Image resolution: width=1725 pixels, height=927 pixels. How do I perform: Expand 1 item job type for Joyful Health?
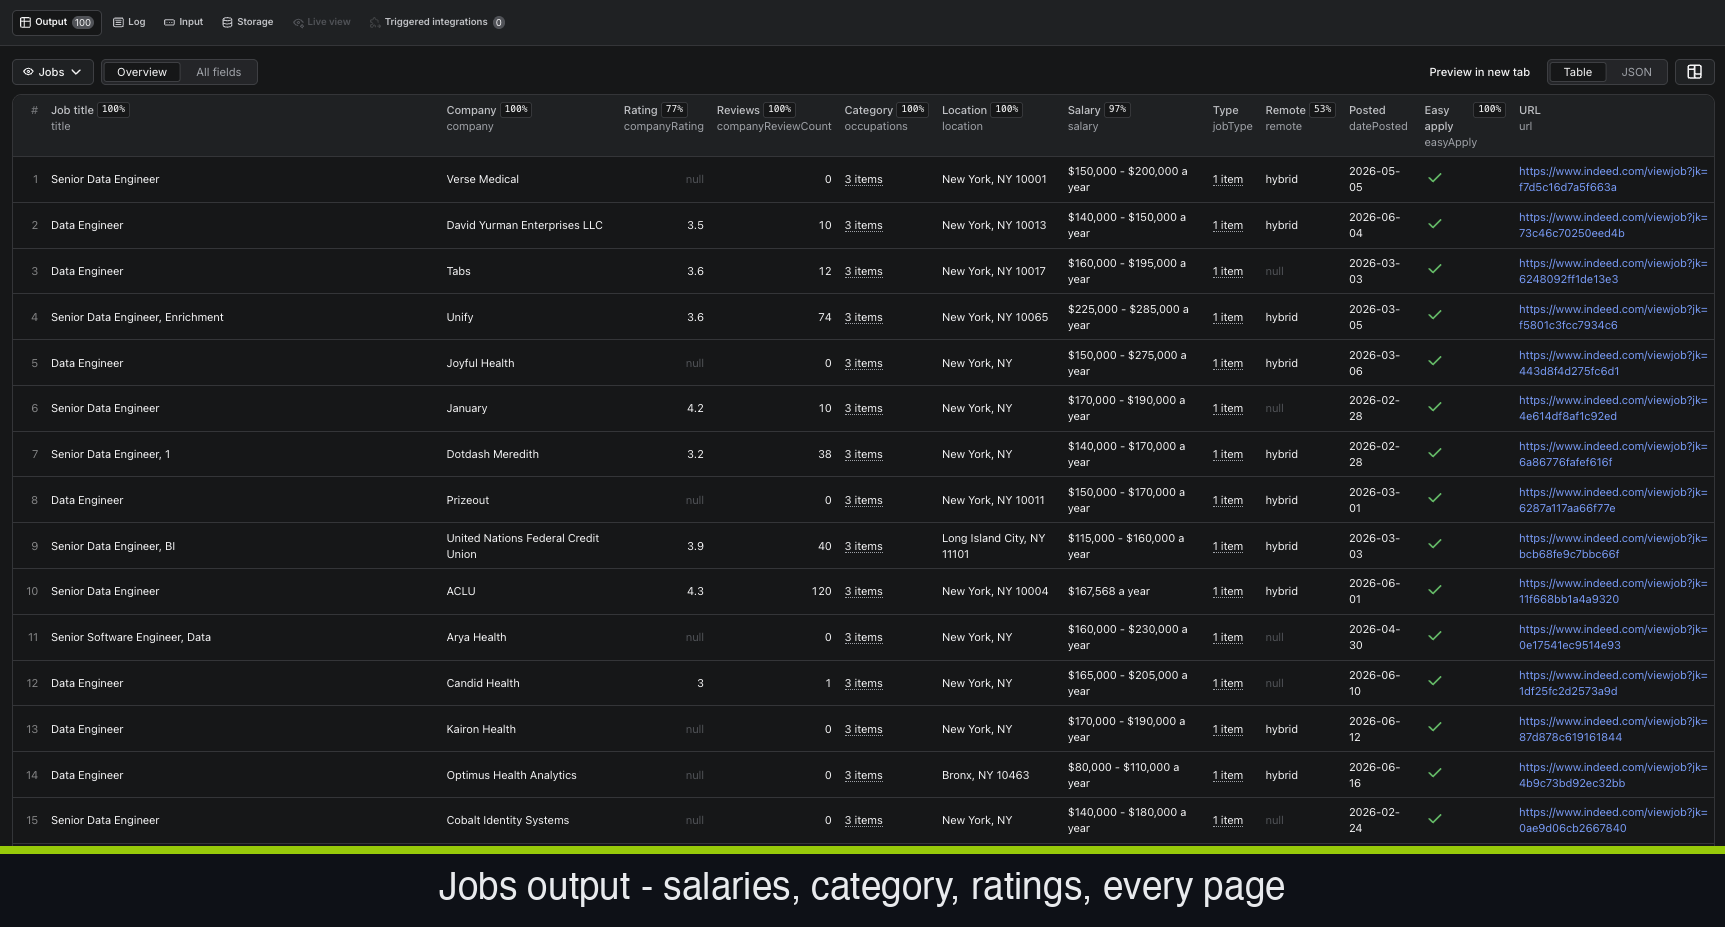1227,364
